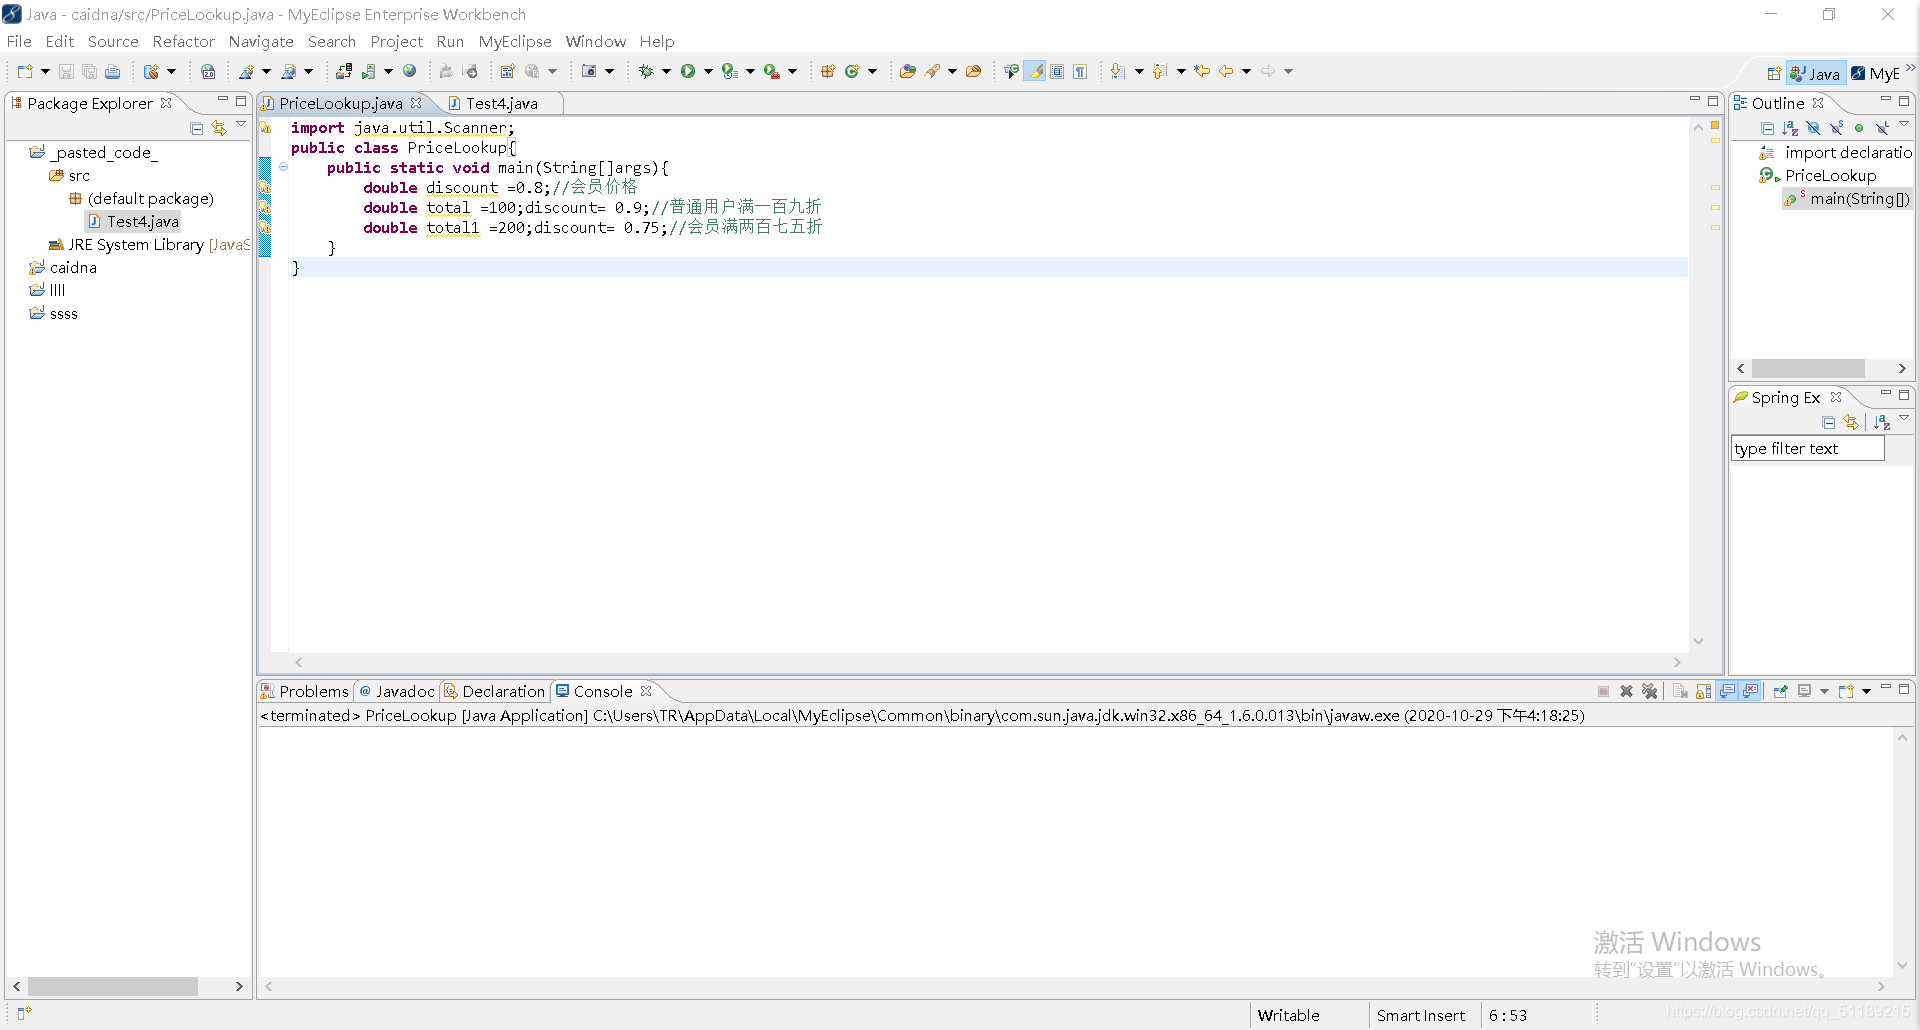The image size is (1920, 1030).
Task: Select main(String[]) in Outline
Action: tap(1847, 198)
